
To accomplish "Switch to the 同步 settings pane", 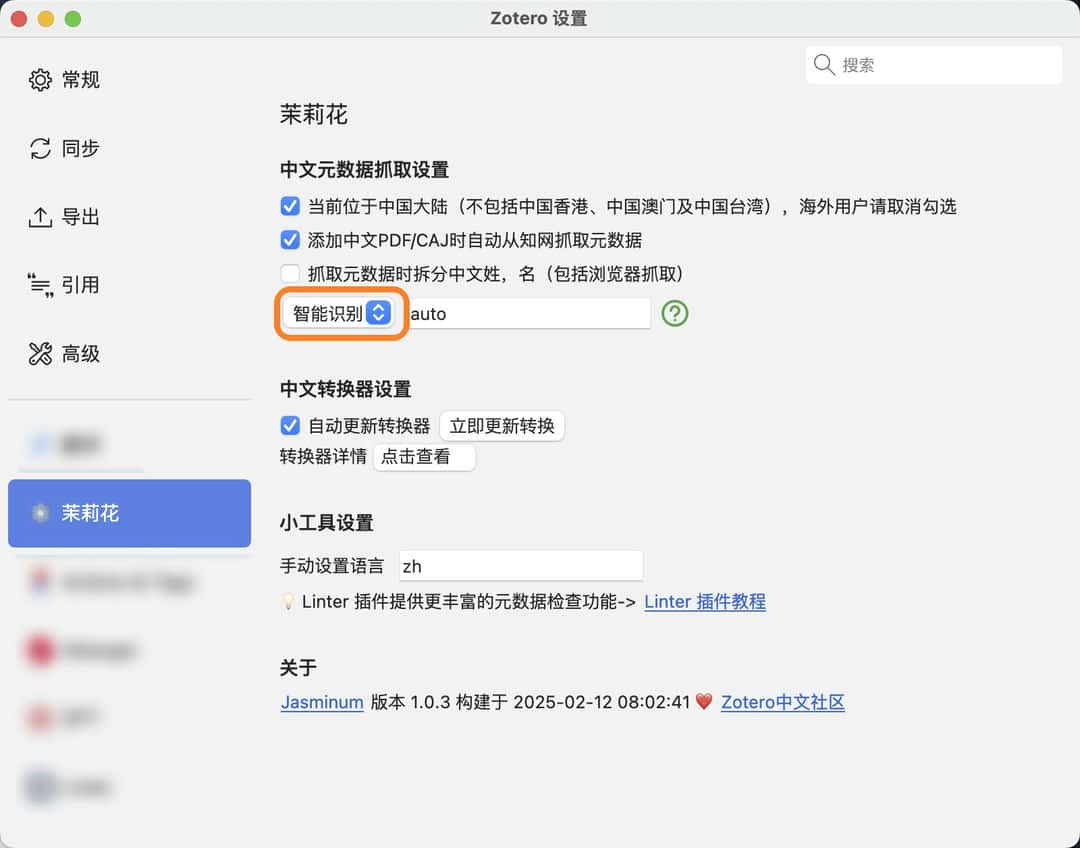I will point(80,149).
